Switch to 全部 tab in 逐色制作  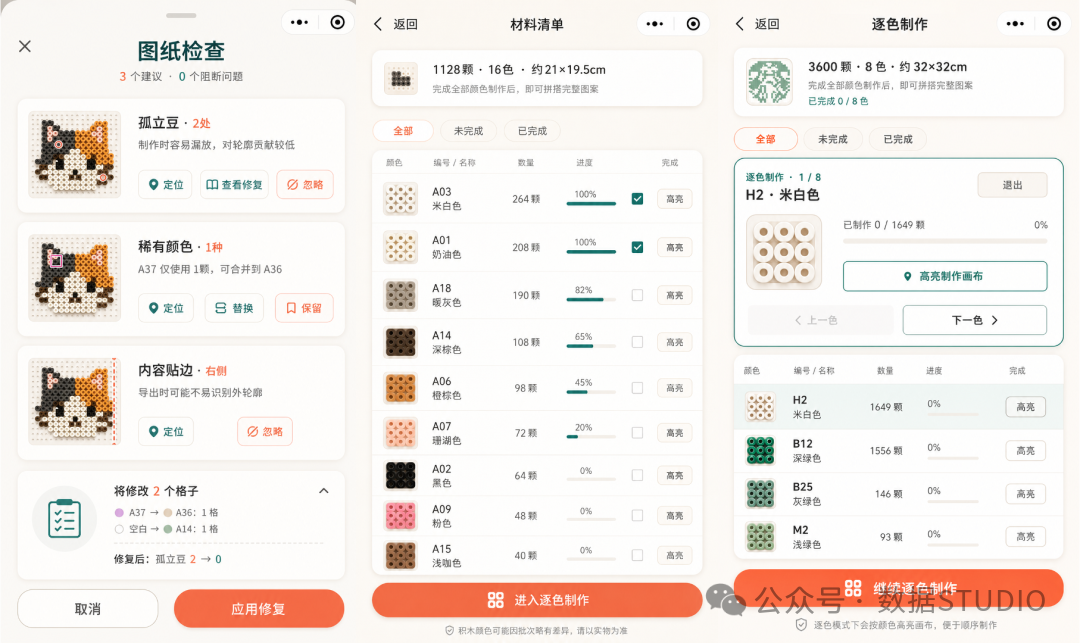[x=766, y=139]
